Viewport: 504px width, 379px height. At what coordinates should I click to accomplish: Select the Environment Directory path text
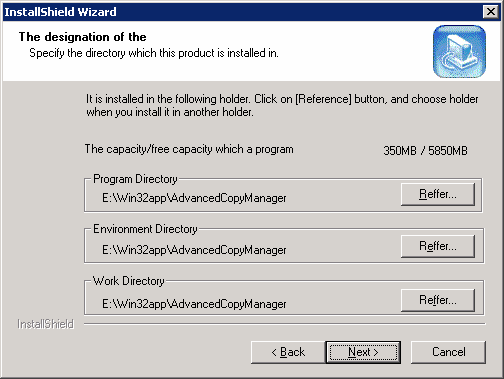click(194, 250)
